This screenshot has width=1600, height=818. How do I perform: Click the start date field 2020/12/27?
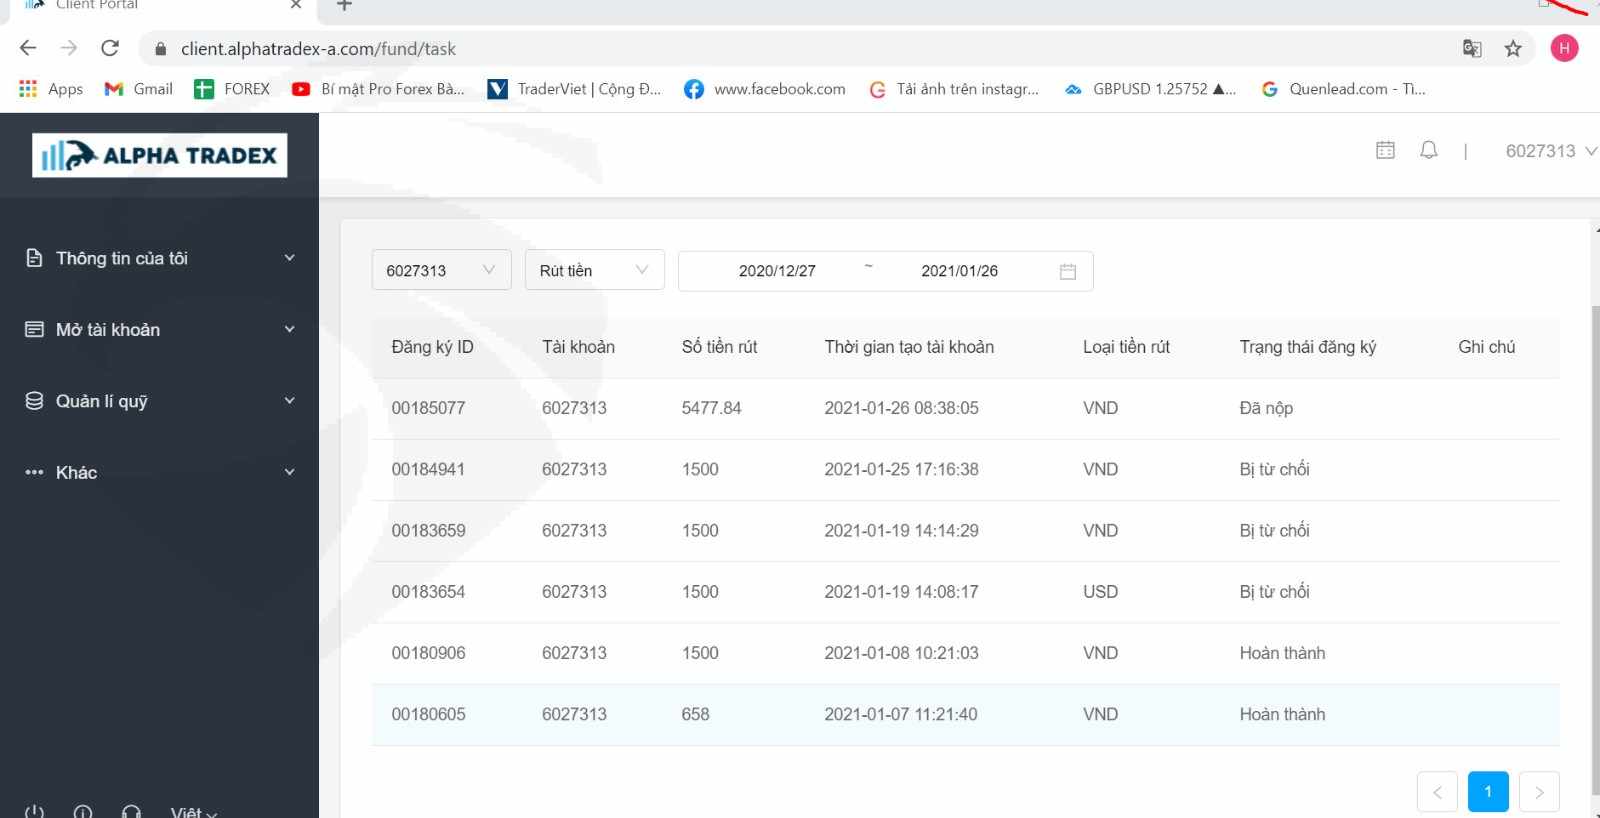point(777,271)
